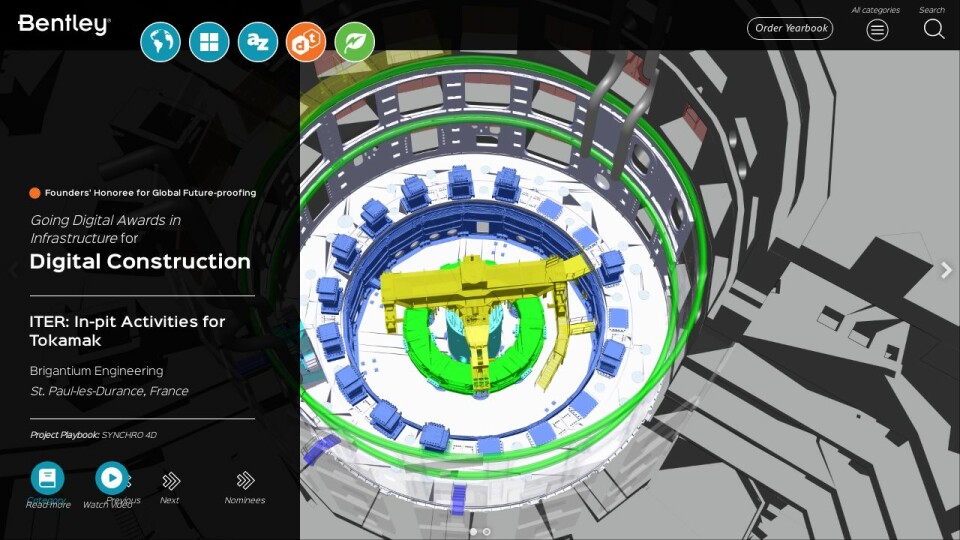
Task: Click the Nominees label
Action: (245, 500)
